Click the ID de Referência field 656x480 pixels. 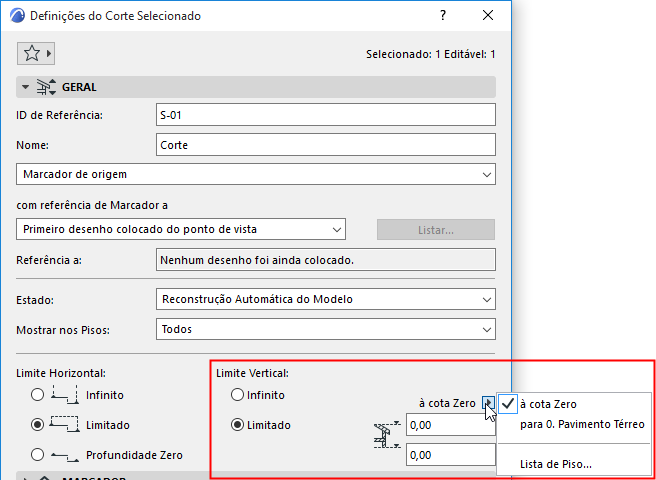tap(326, 115)
